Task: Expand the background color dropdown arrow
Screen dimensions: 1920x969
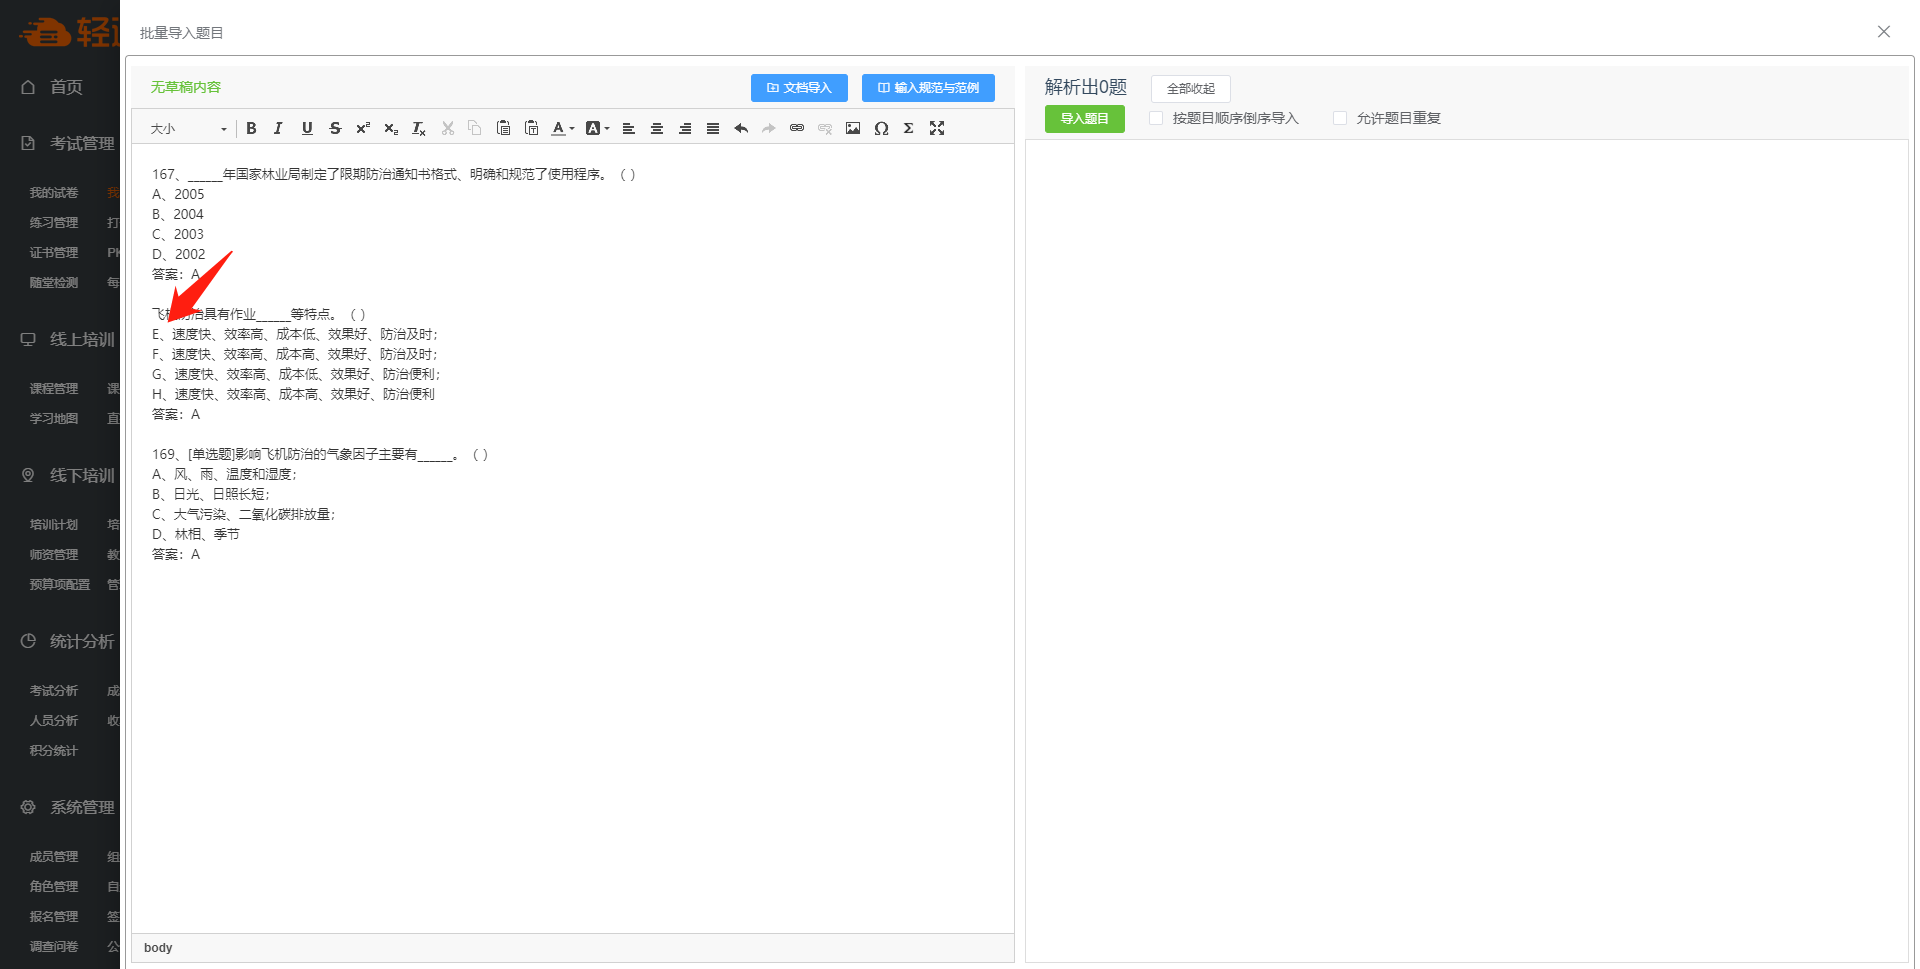Action: (607, 128)
